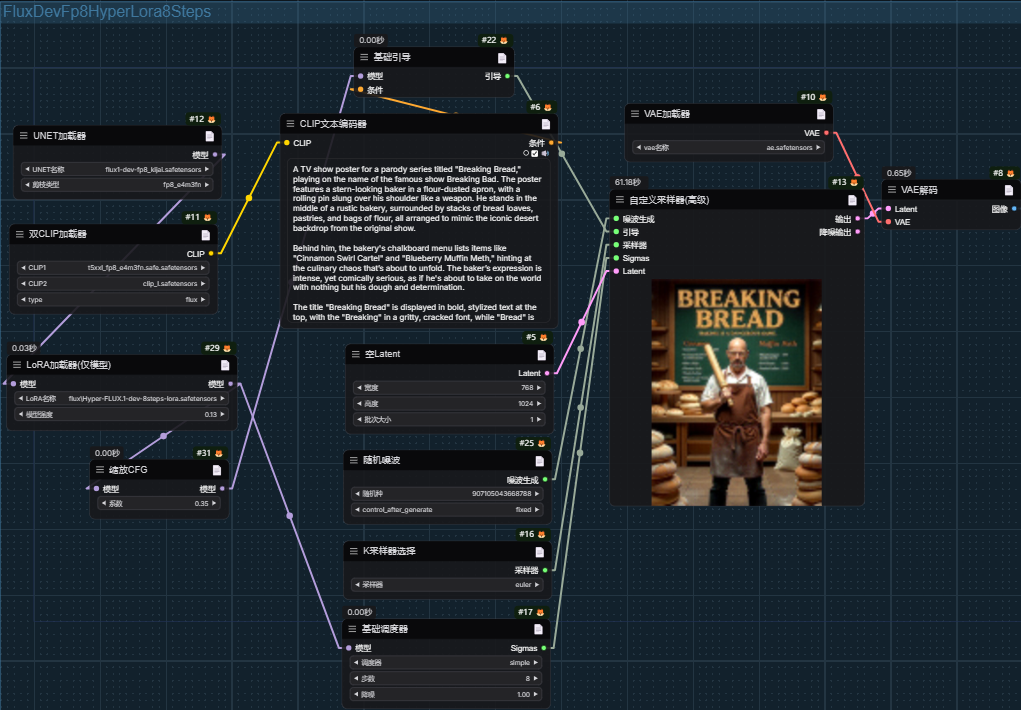The width and height of the screenshot is (1021, 710).
Task: Click the fox icon on the #10 badge
Action: tap(823, 97)
